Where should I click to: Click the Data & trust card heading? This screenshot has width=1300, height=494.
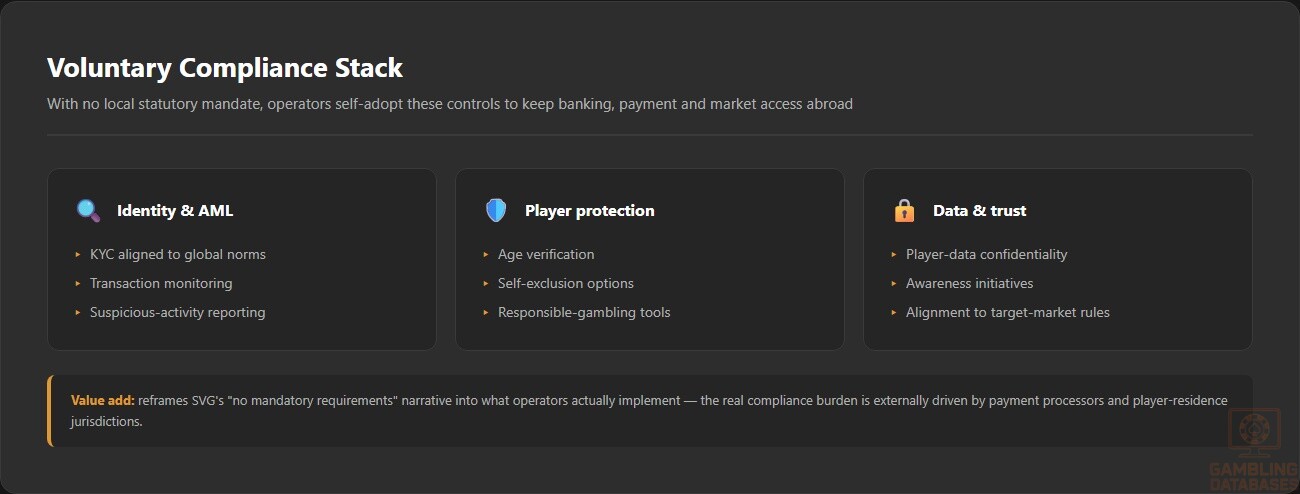tap(980, 210)
